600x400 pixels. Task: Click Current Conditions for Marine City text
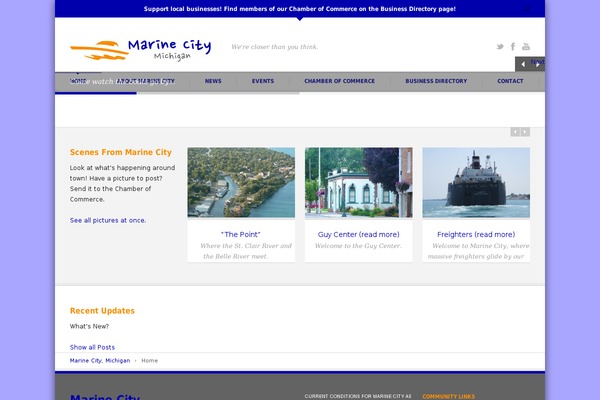tap(358, 397)
